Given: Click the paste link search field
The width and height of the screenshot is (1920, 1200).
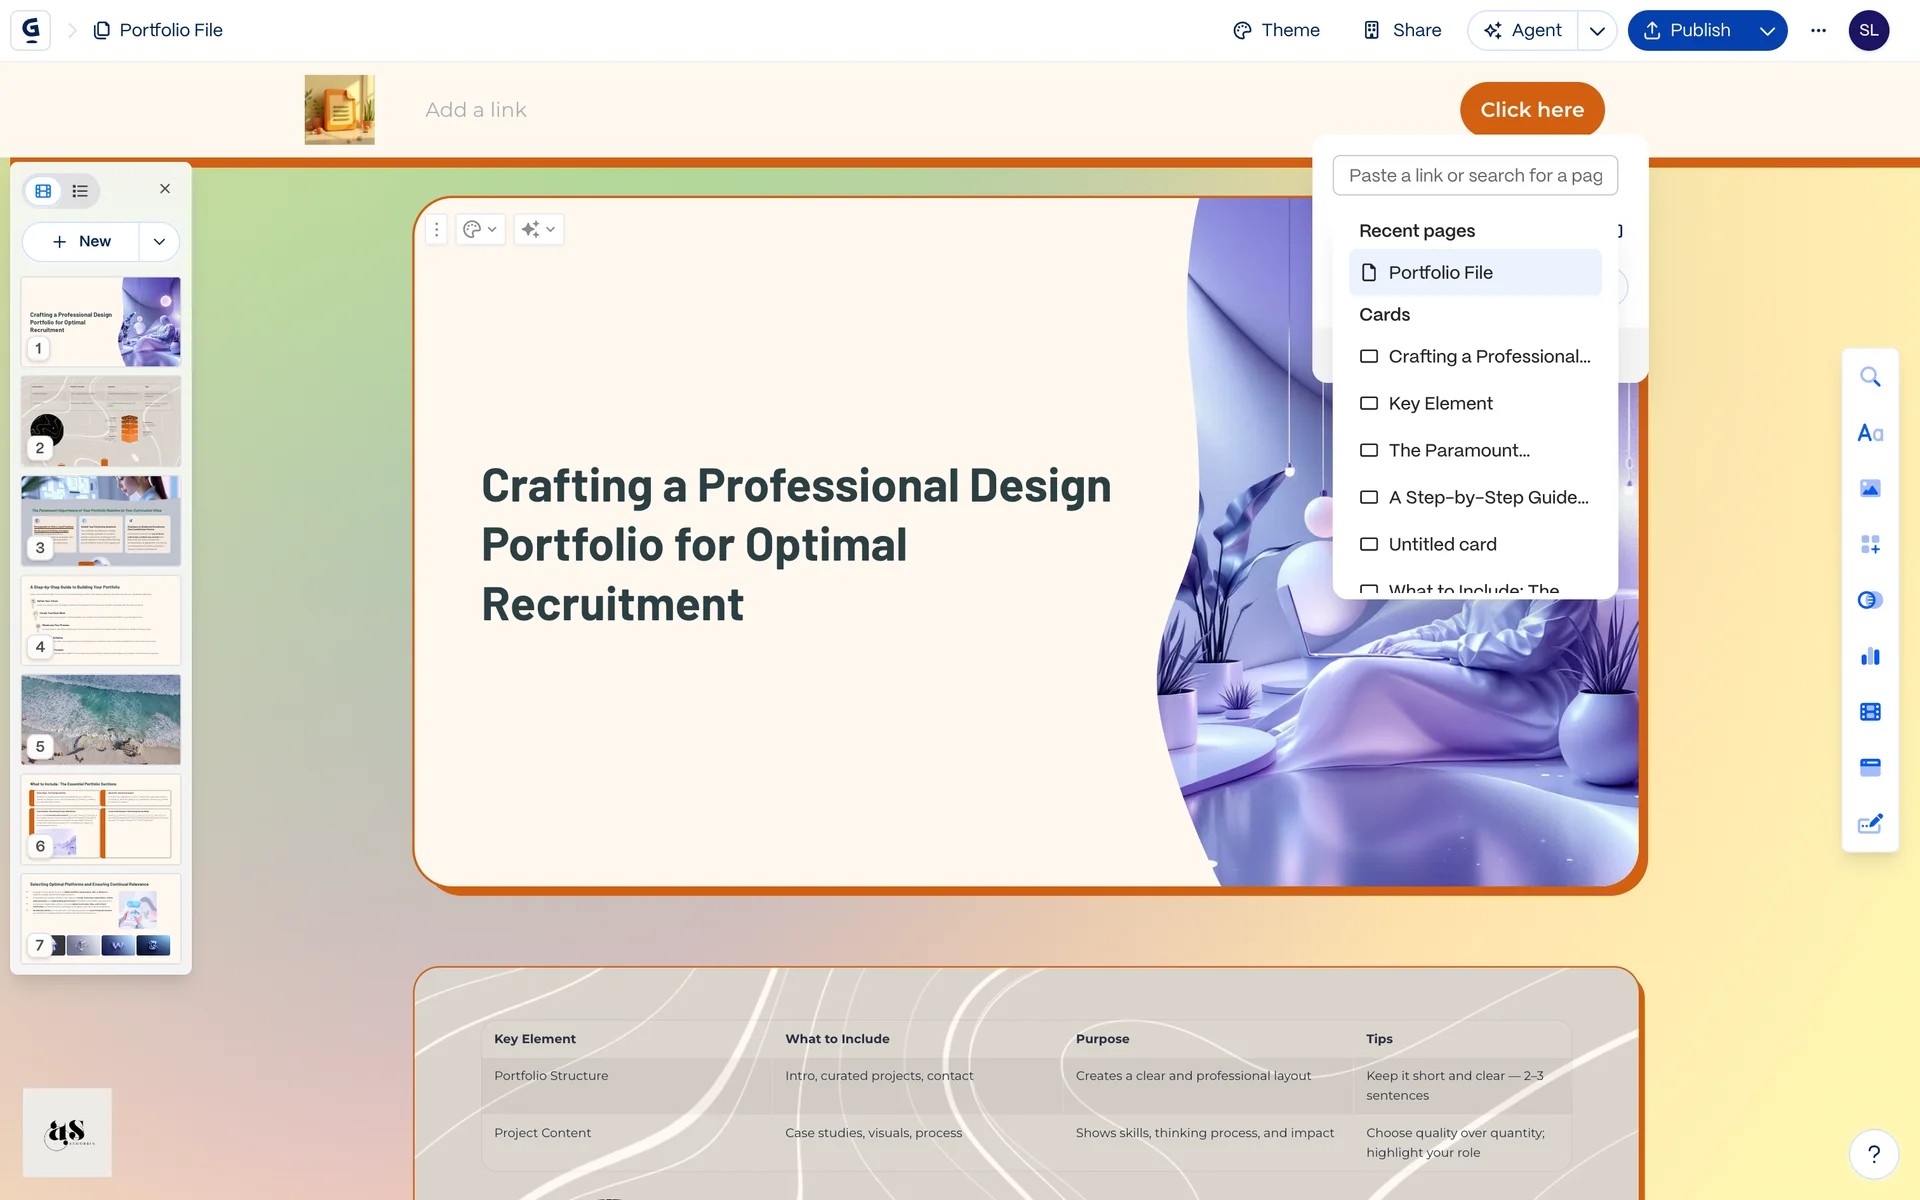Looking at the screenshot, I should (1474, 175).
